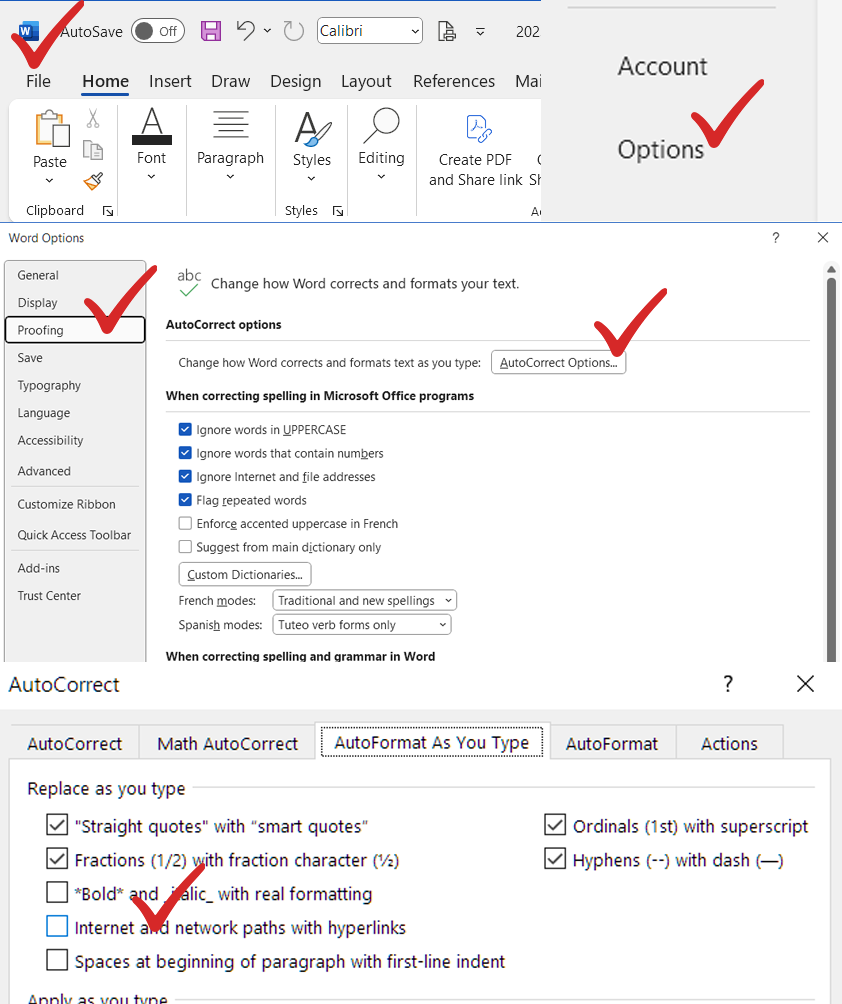Uncheck Ignore words in UPPERCASE

[185, 429]
